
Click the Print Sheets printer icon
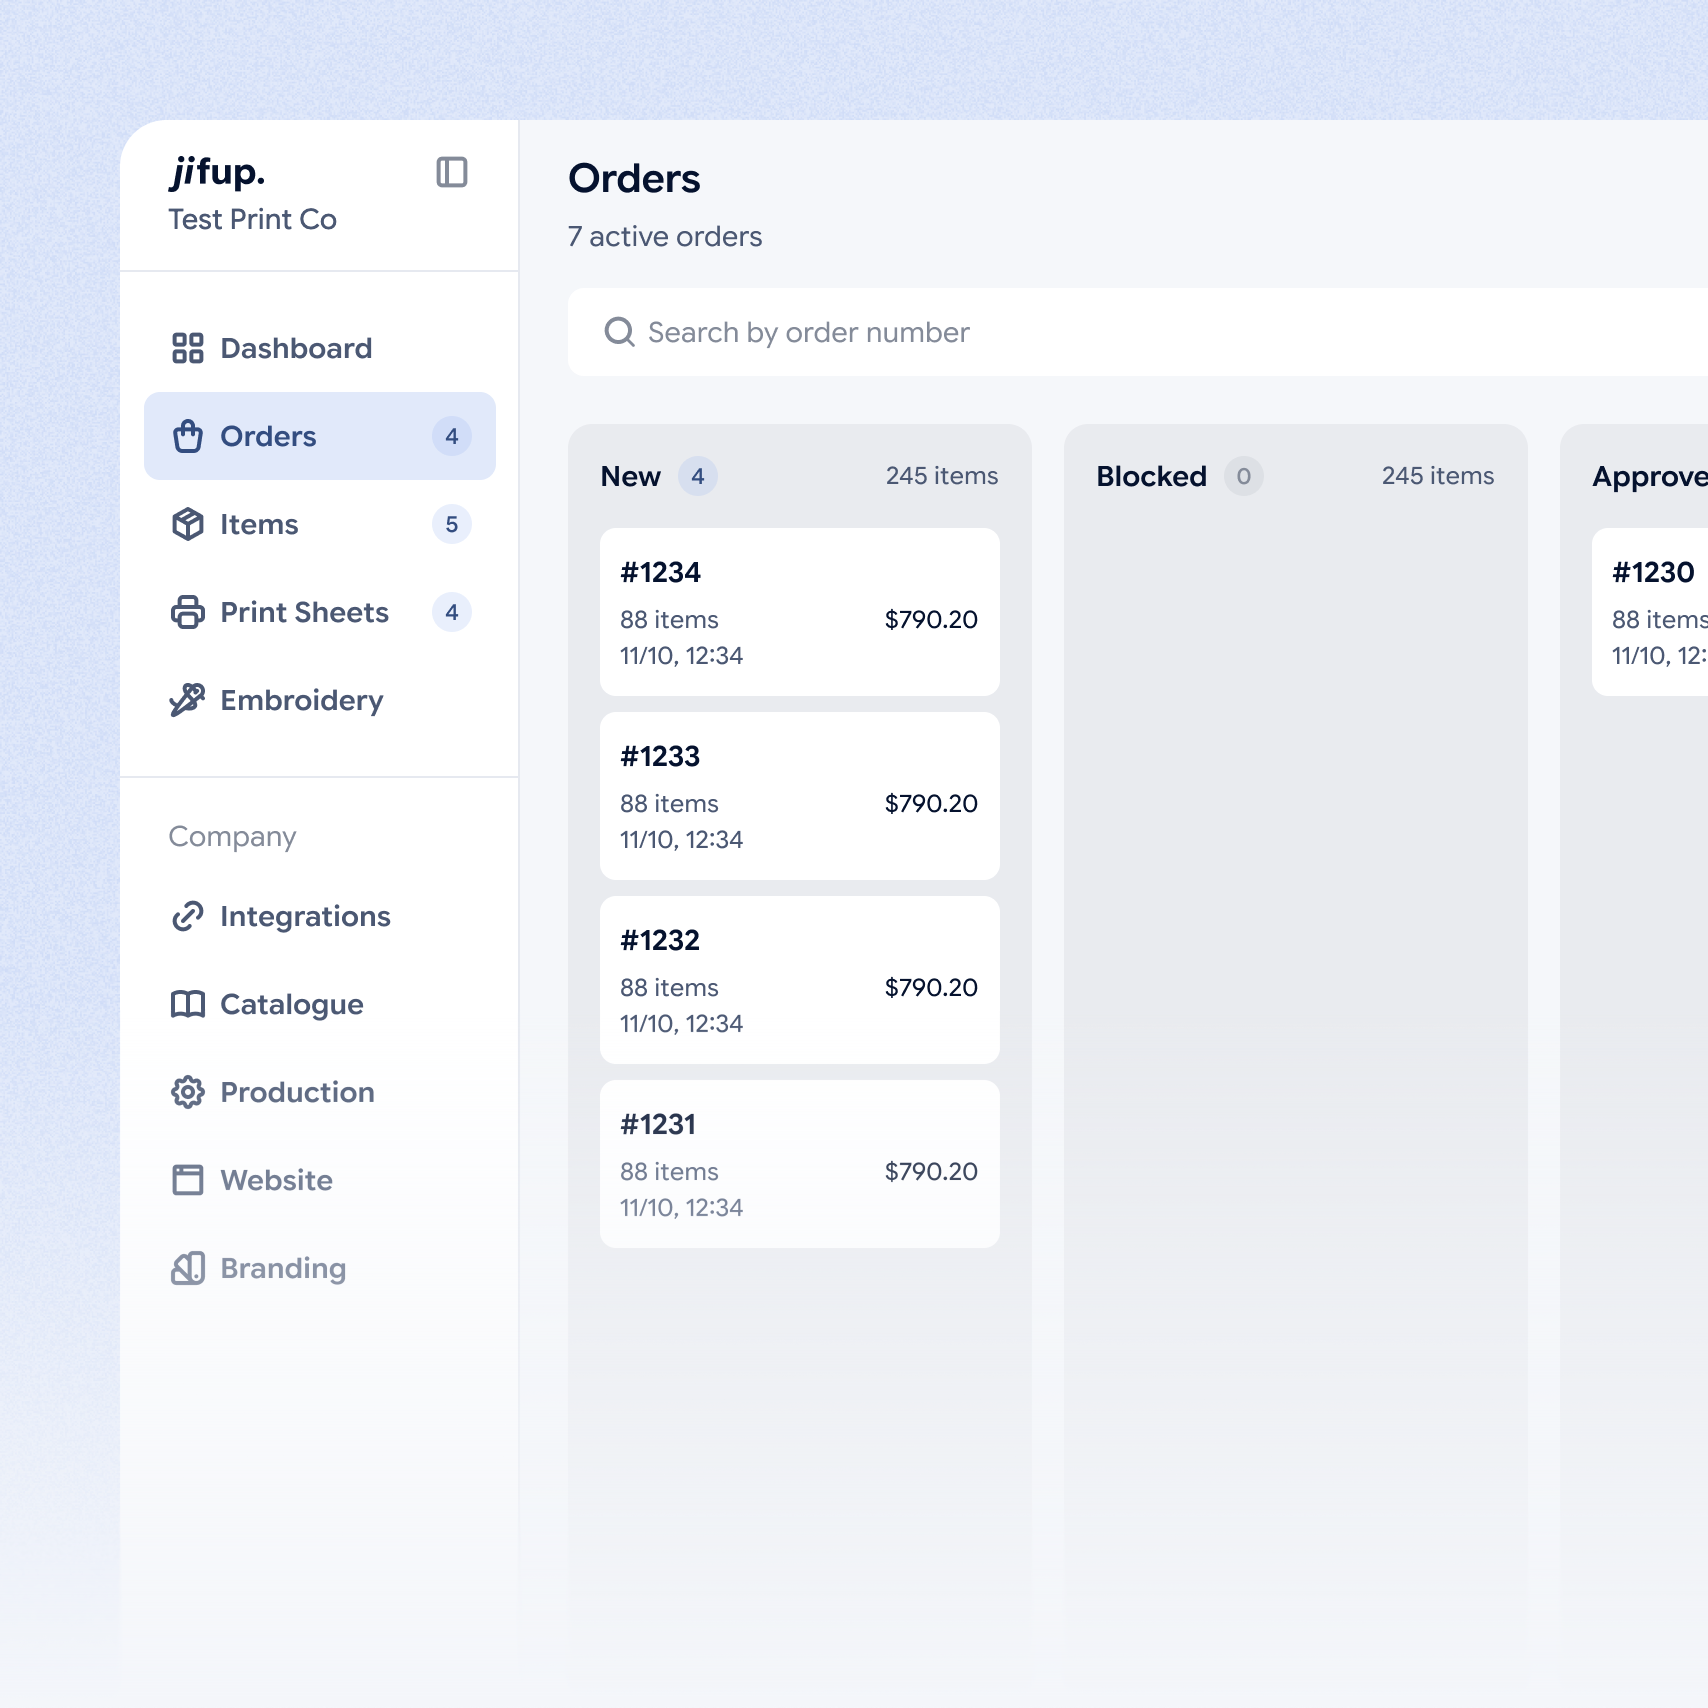(x=188, y=612)
